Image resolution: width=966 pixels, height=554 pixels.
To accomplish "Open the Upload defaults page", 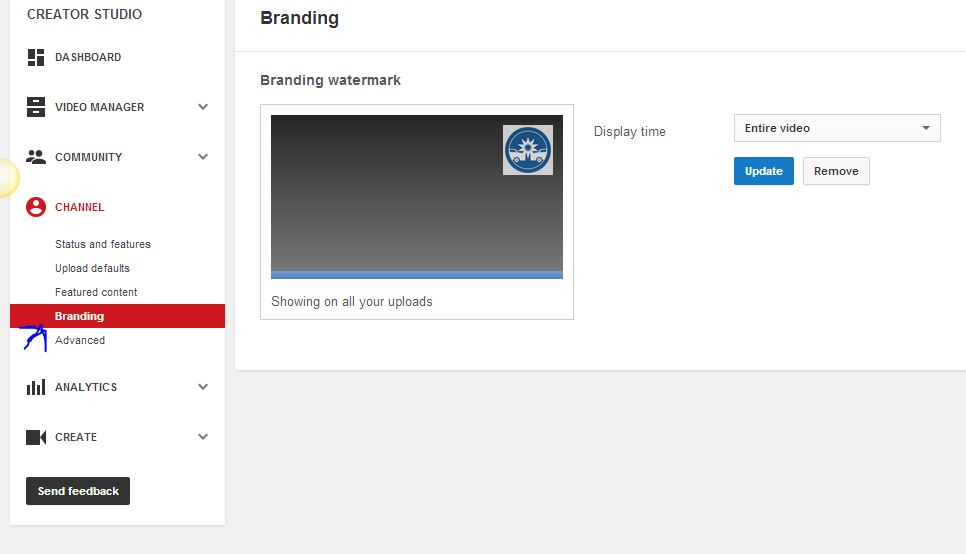I will click(92, 268).
